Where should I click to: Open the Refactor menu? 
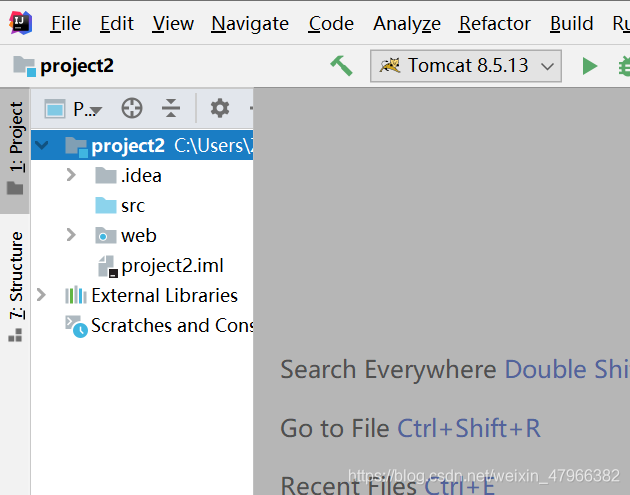(495, 24)
